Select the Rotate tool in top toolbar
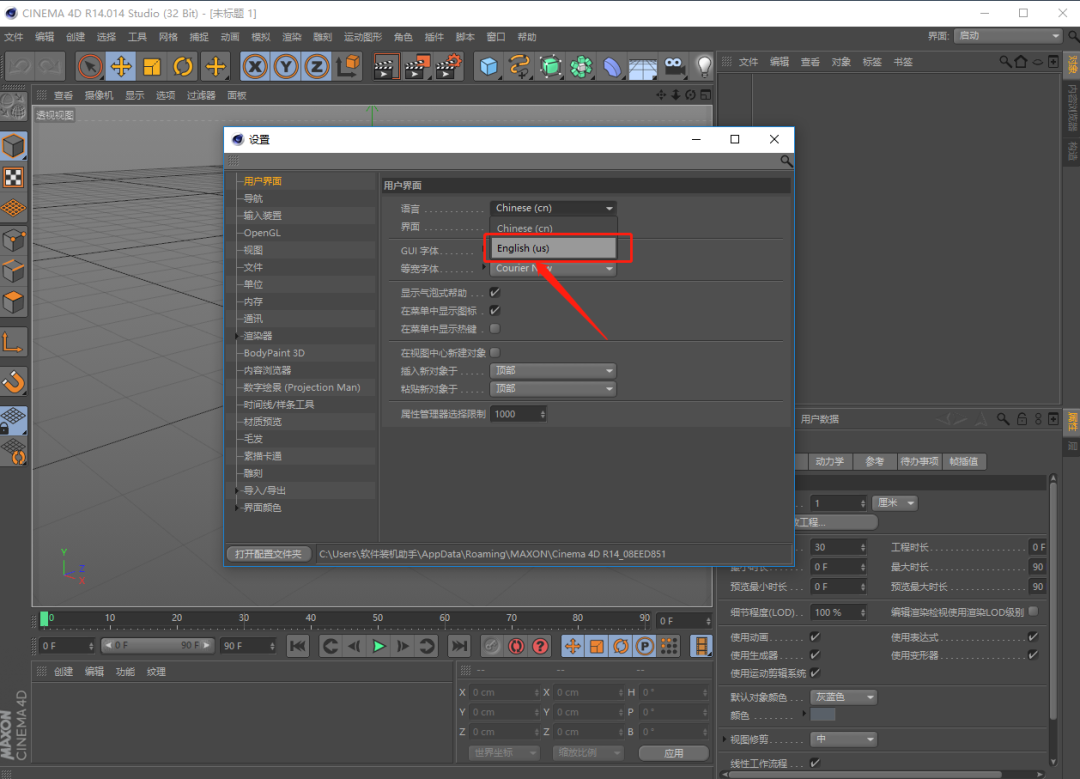The image size is (1080, 779). click(183, 67)
